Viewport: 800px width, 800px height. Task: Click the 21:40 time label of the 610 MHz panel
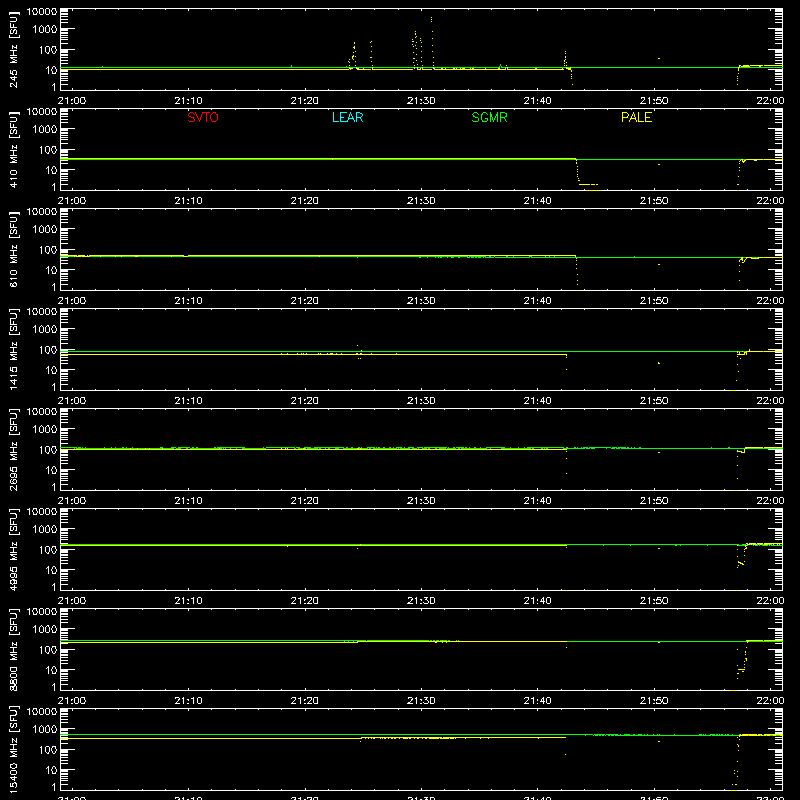coord(537,301)
